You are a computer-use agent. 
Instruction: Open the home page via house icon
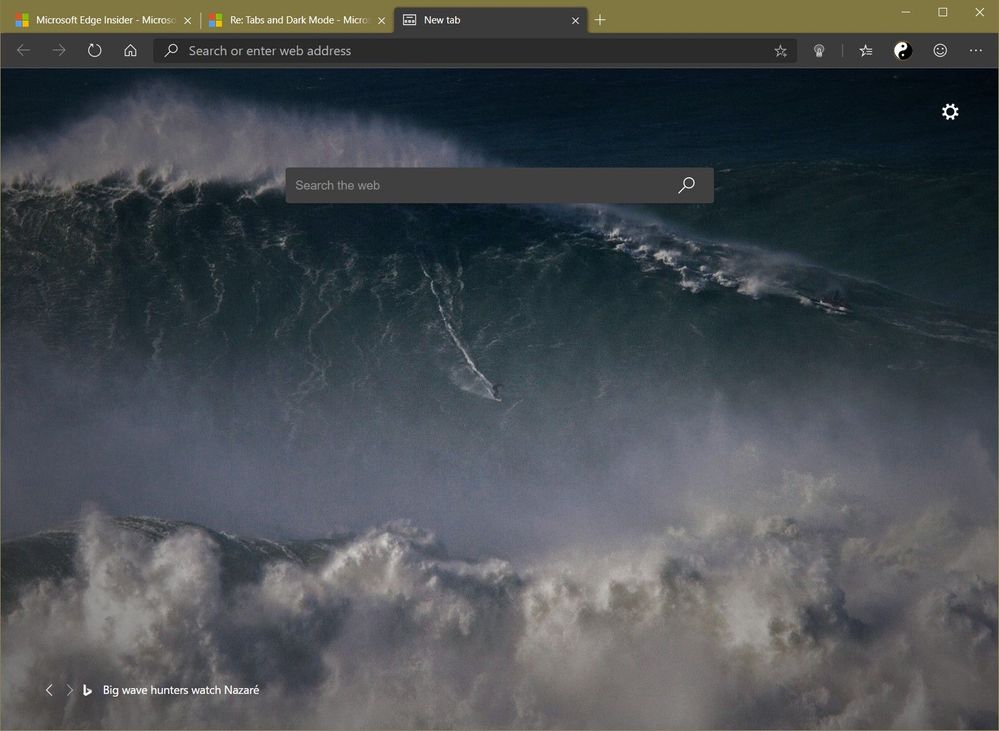[x=131, y=50]
